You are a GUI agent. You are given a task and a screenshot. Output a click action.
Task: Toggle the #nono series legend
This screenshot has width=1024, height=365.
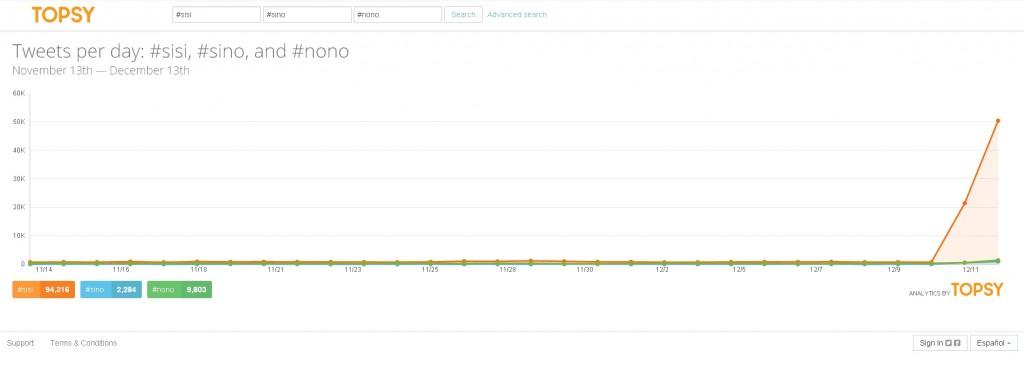pyautogui.click(x=179, y=289)
